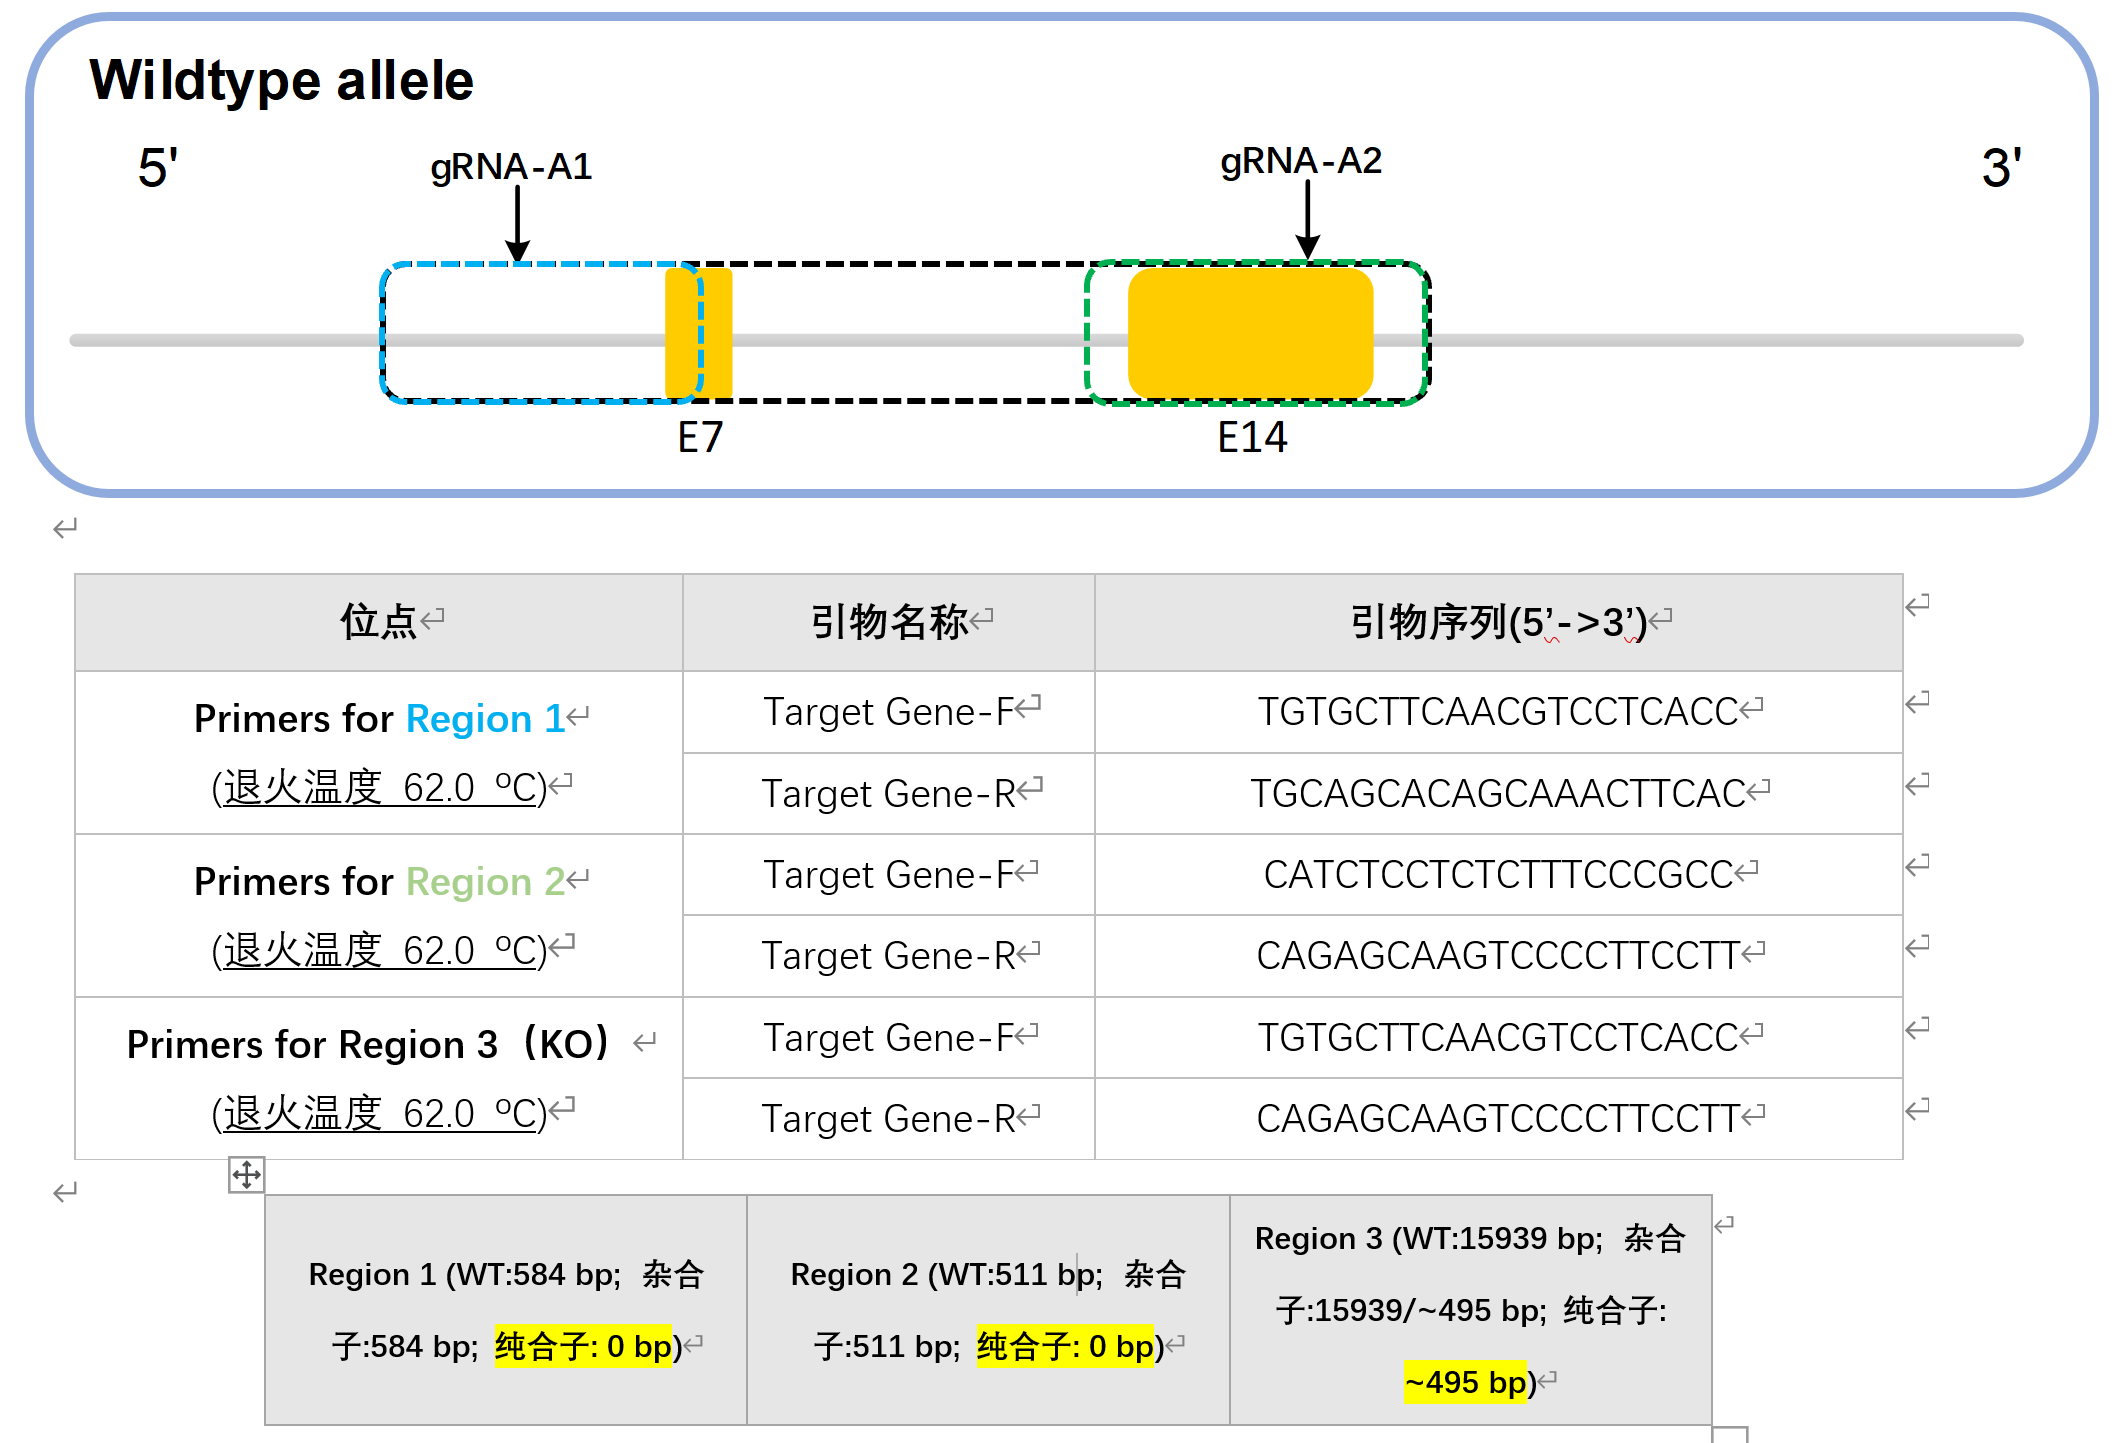Select the gRNA-A1 label in the diagram
The image size is (2127, 1443).
(511, 166)
